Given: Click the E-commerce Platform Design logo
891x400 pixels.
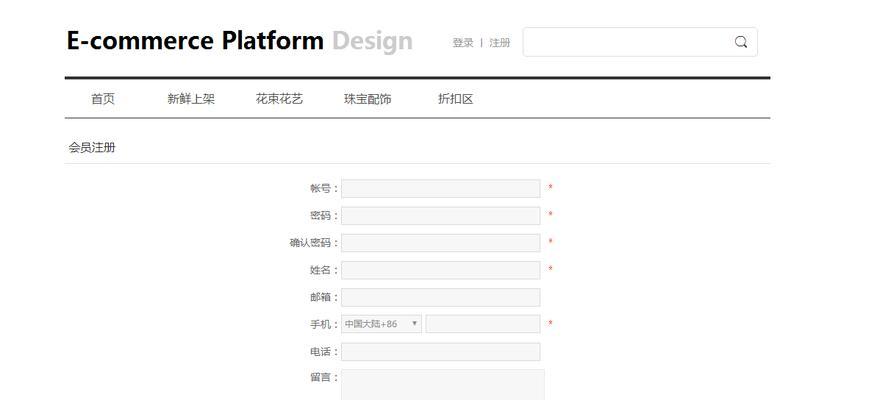Looking at the screenshot, I should (x=239, y=41).
